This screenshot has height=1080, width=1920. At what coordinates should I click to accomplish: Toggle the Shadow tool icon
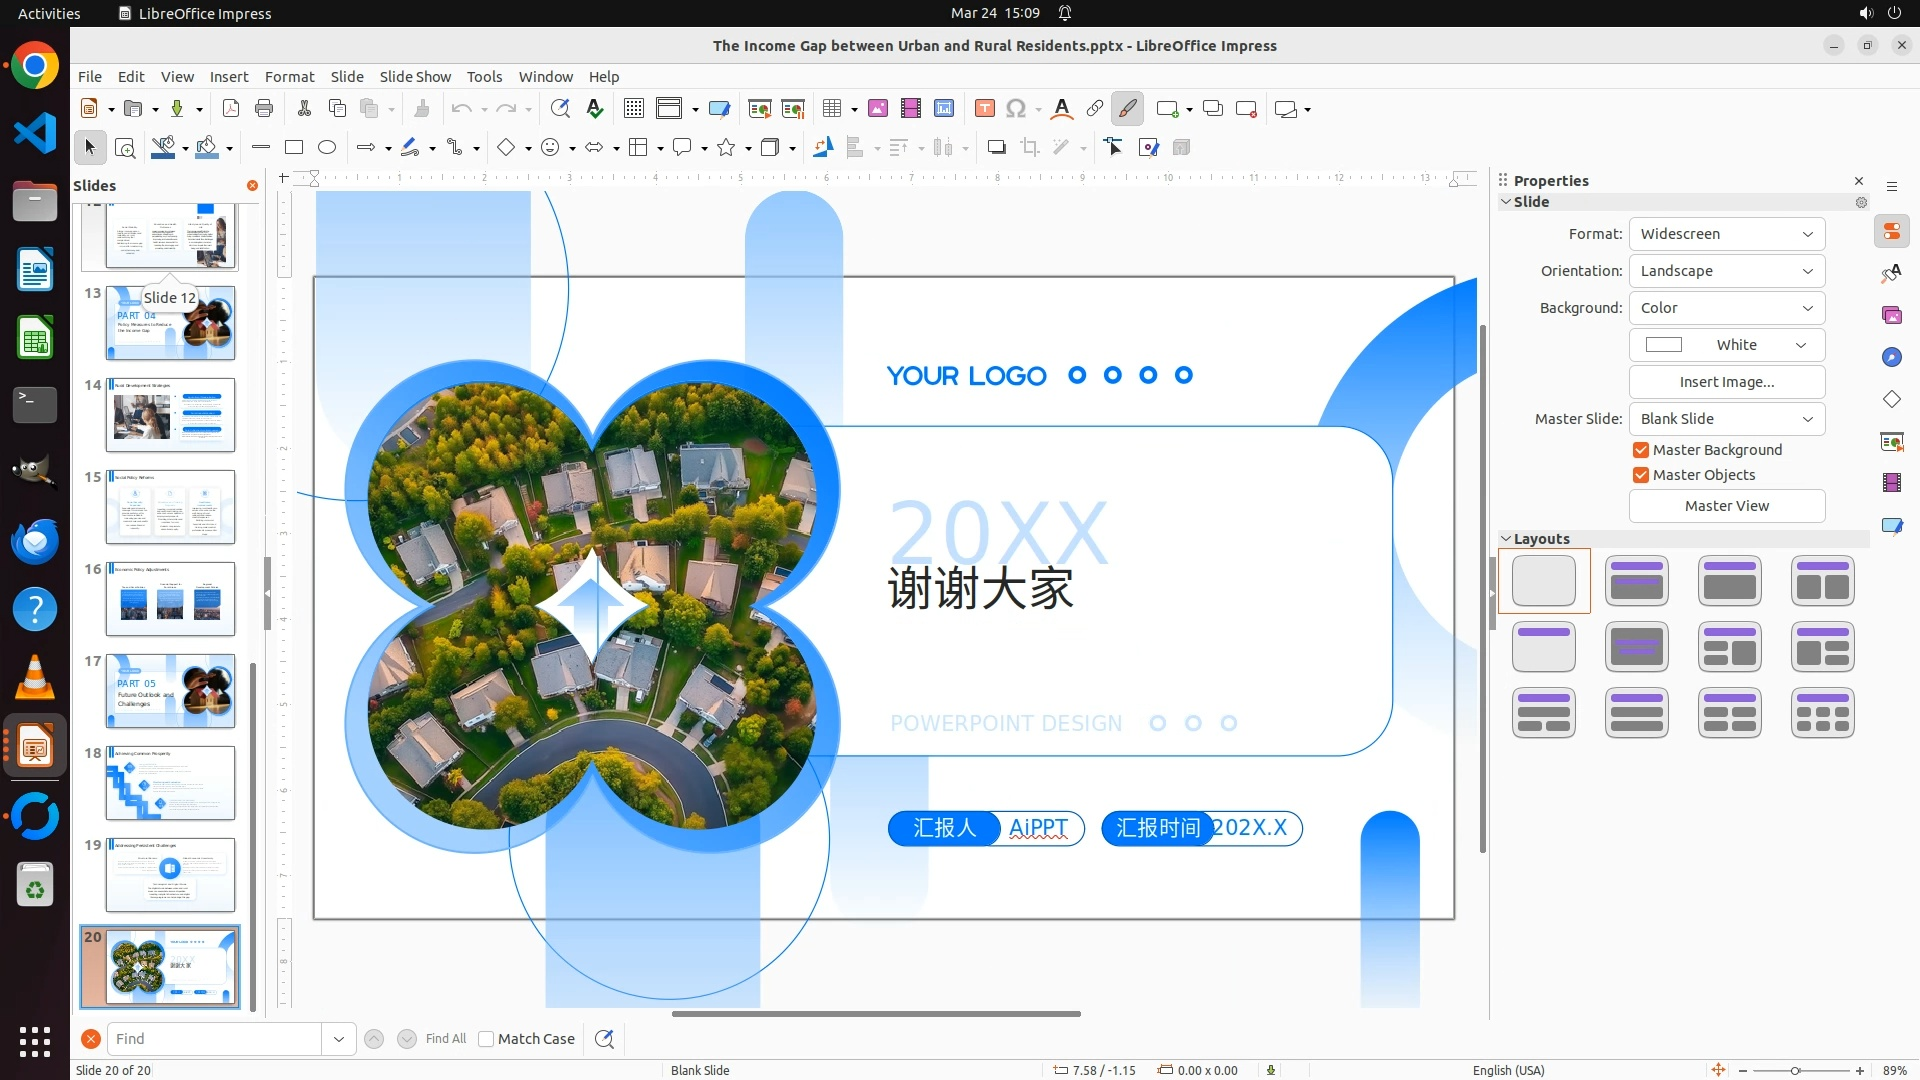pyautogui.click(x=996, y=148)
